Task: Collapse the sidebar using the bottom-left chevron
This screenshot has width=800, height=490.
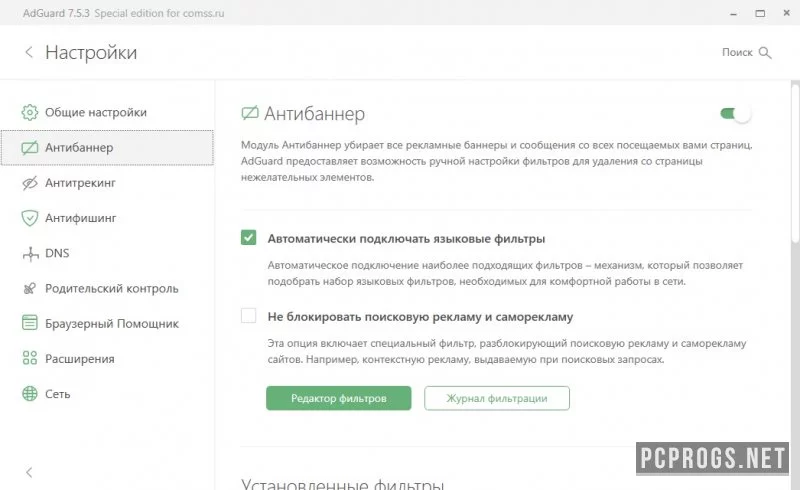Action: point(29,473)
